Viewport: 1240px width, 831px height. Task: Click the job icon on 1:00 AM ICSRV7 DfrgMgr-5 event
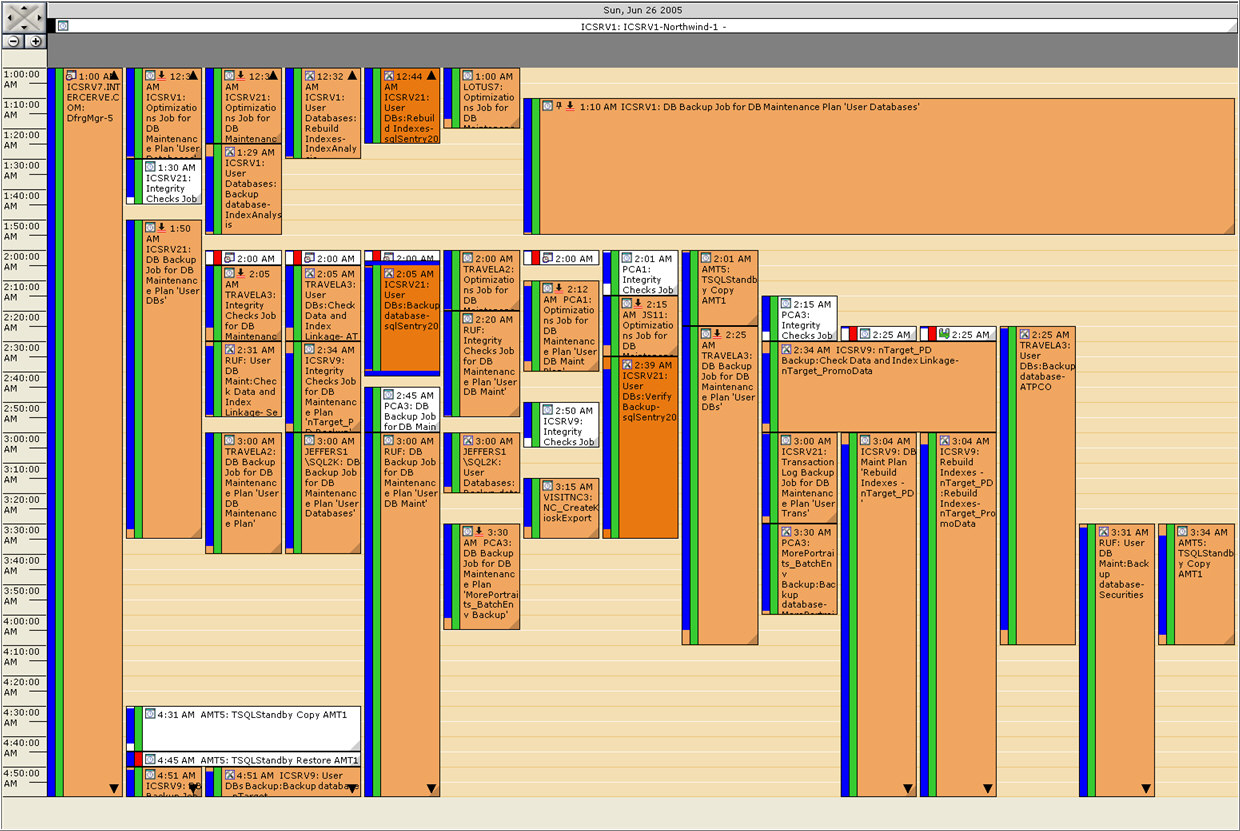tap(71, 76)
